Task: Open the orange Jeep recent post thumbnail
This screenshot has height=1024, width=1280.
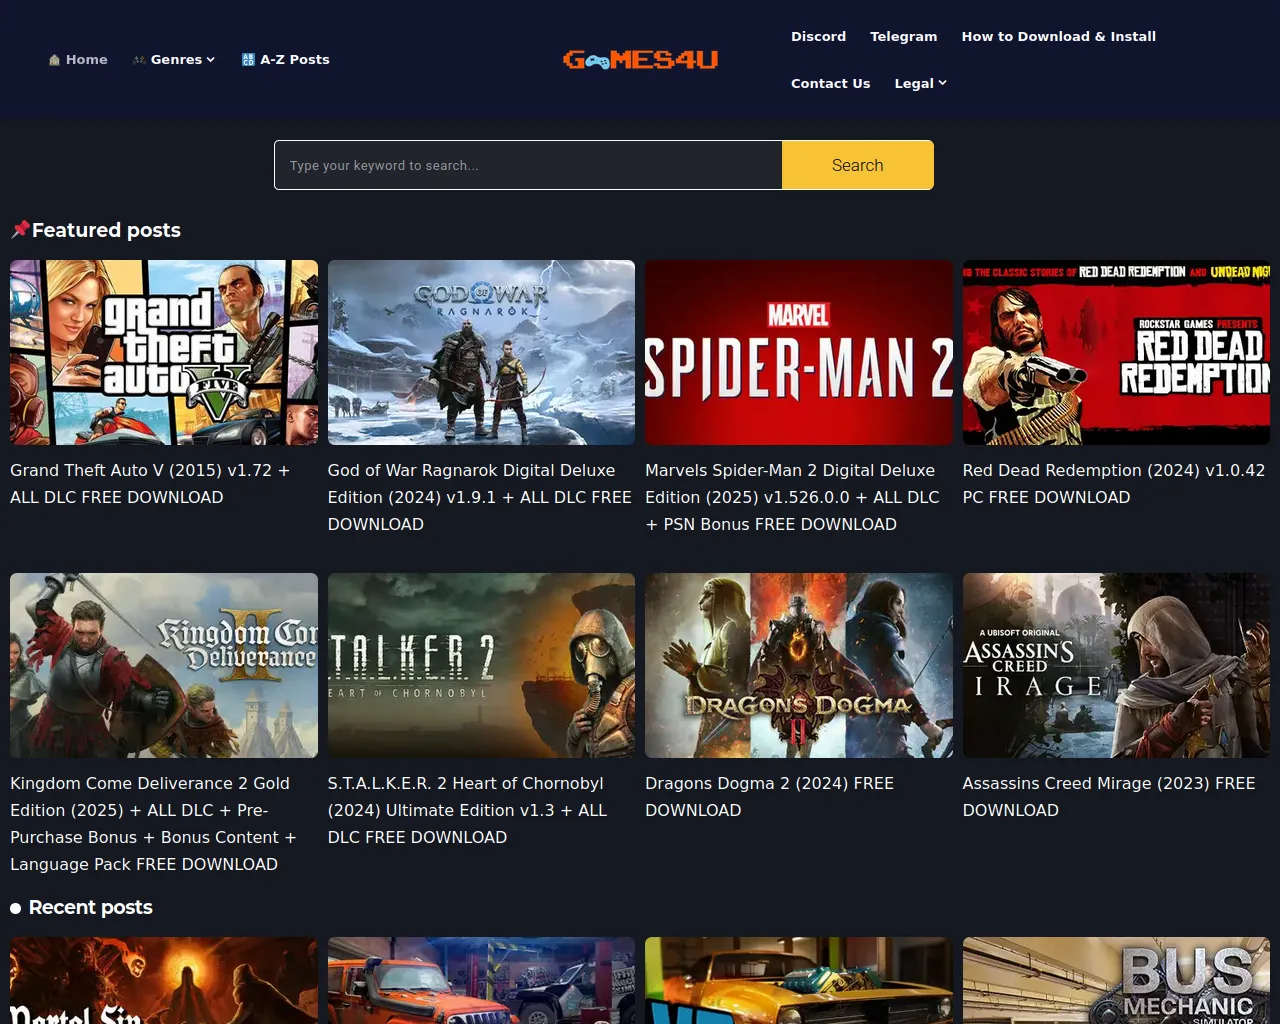Action: pyautogui.click(x=481, y=980)
